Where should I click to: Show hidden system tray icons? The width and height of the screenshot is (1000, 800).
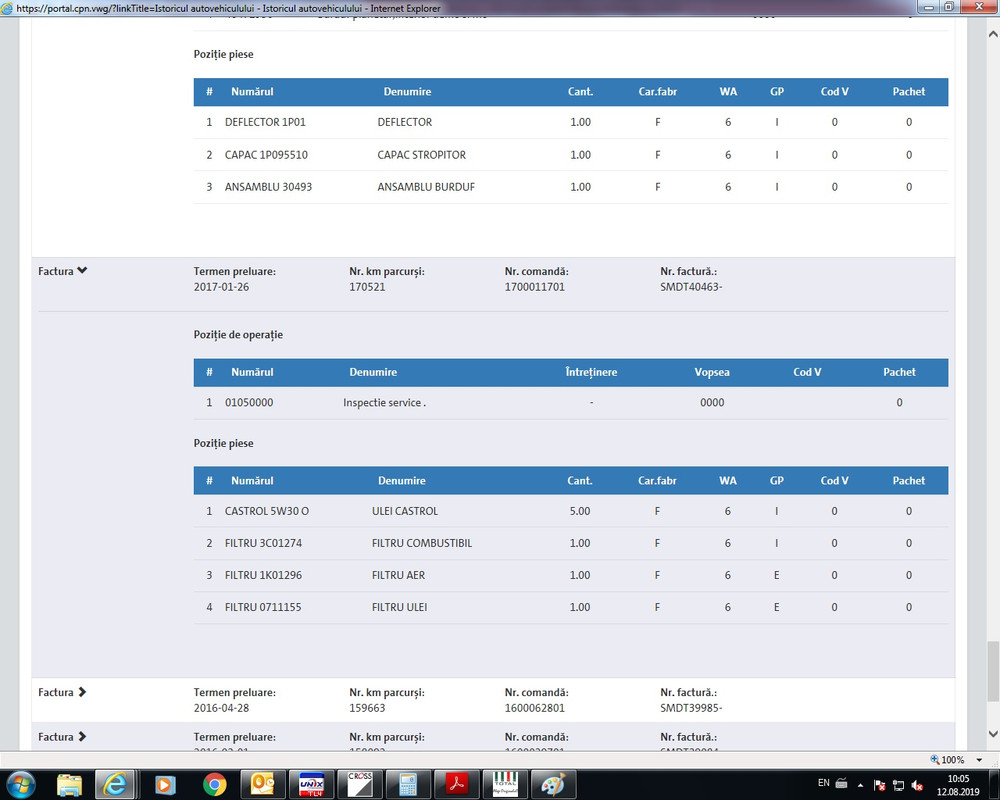(860, 785)
